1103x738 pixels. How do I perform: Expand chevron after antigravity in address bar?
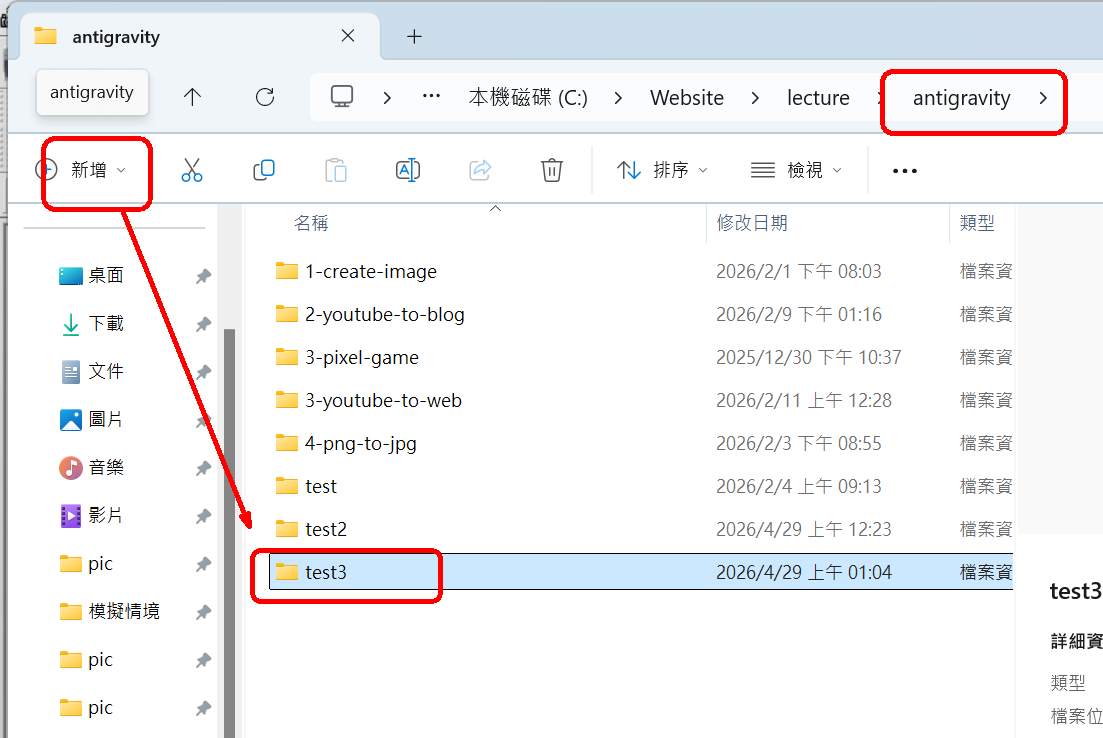(x=1043, y=98)
